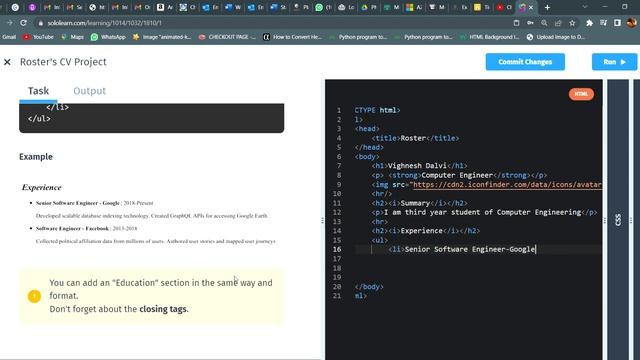Viewport: 640px width, 360px height.
Task: Open the Output tab
Action: [x=89, y=91]
